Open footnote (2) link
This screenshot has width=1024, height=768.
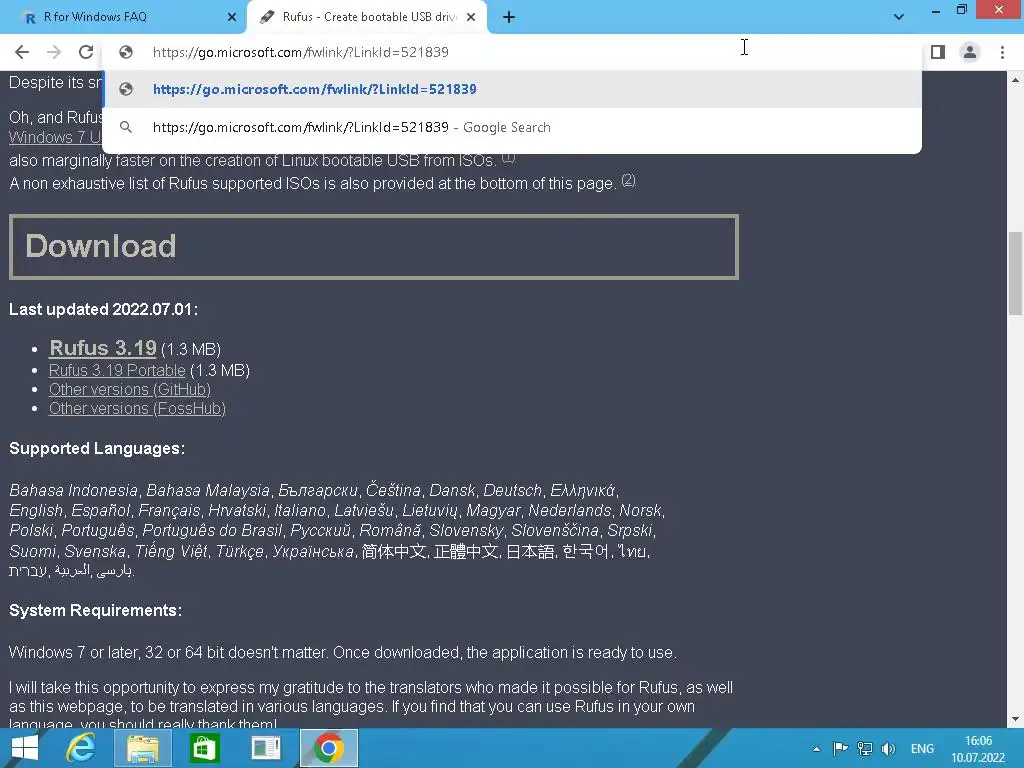(628, 180)
